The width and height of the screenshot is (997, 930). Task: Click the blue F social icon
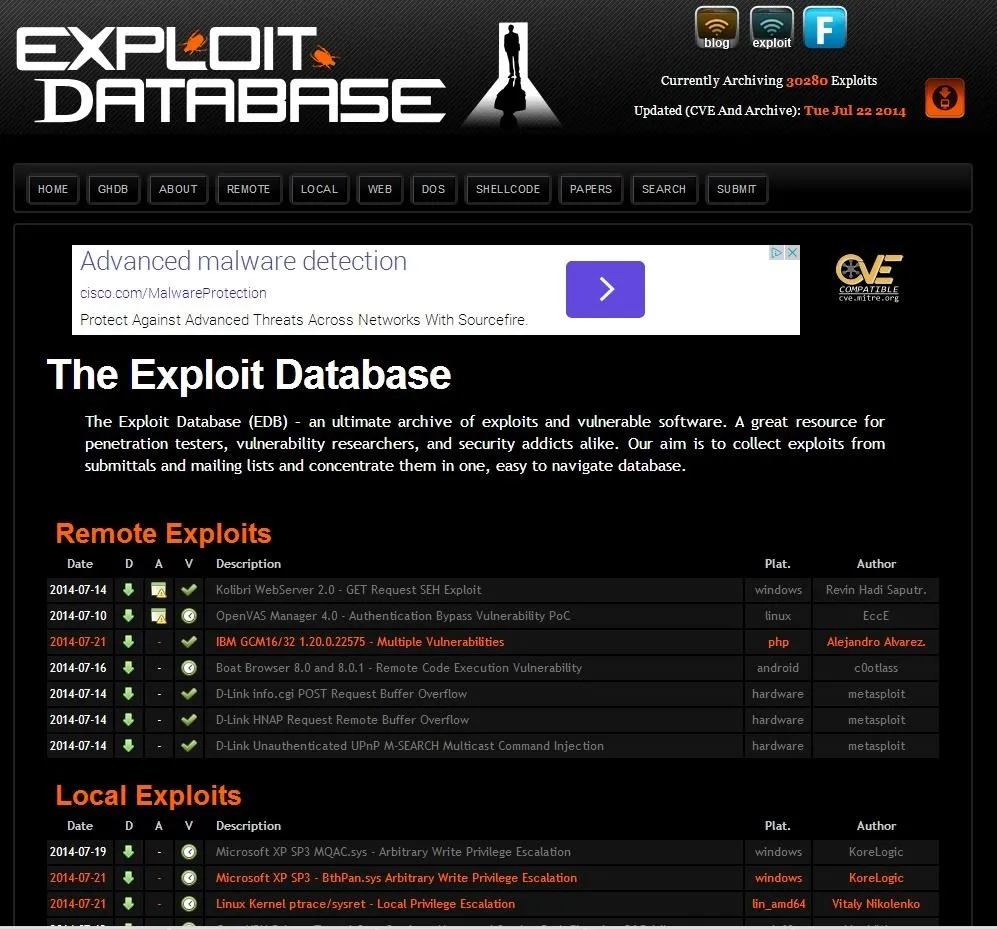coord(825,27)
